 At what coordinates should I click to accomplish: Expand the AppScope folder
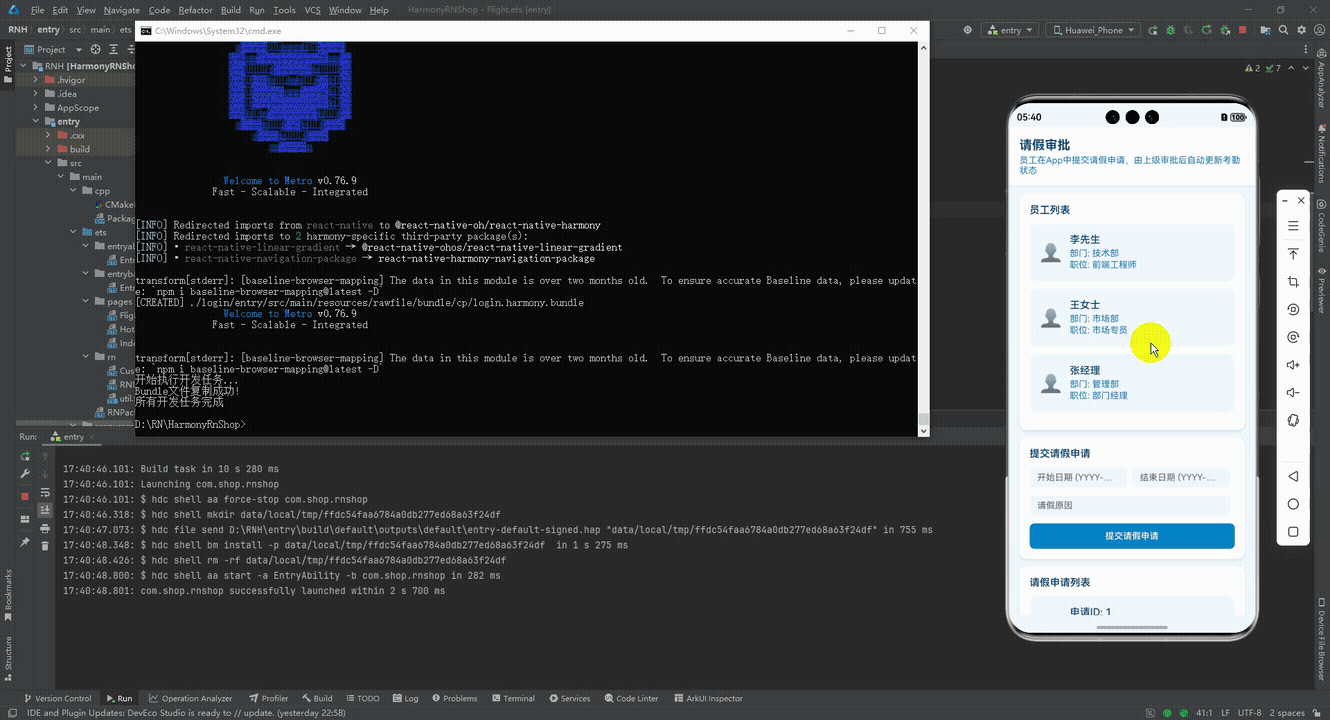point(35,107)
